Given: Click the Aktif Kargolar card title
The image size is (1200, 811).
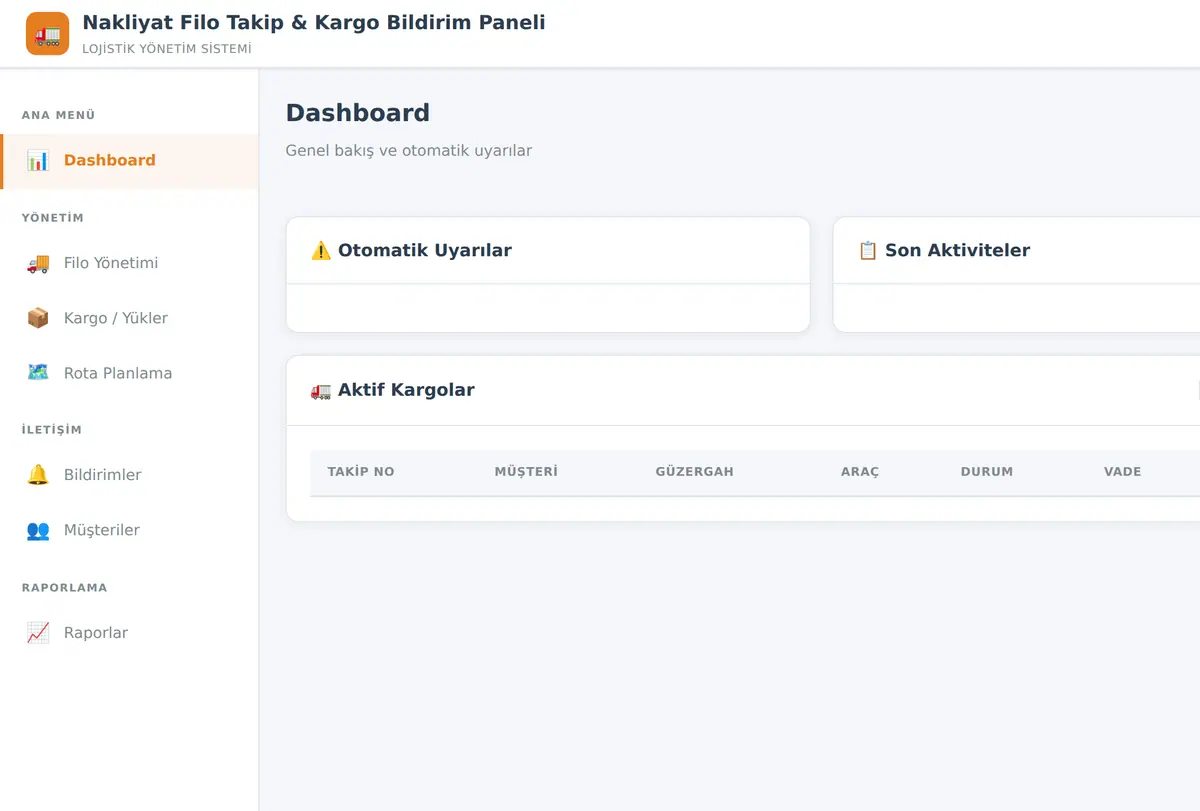Looking at the screenshot, I should click(x=406, y=391).
